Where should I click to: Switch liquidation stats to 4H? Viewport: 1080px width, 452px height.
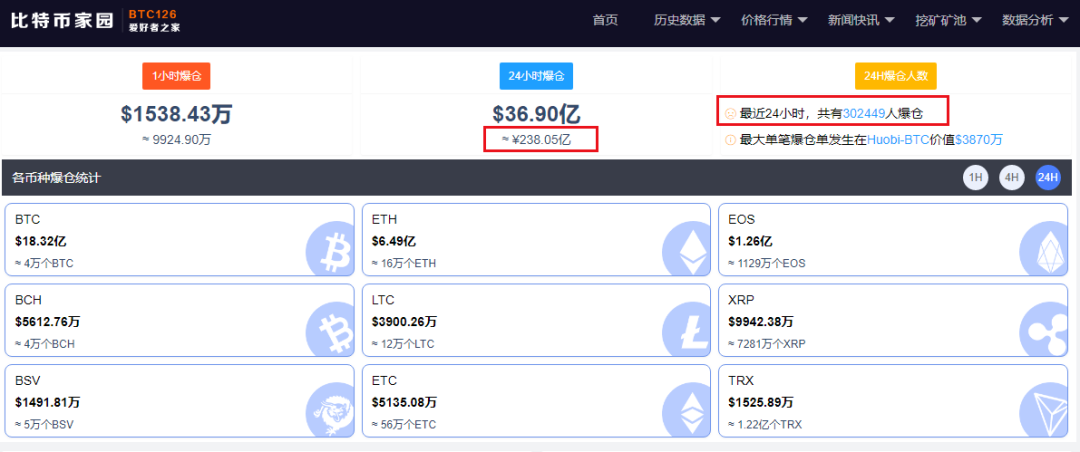click(x=1012, y=178)
